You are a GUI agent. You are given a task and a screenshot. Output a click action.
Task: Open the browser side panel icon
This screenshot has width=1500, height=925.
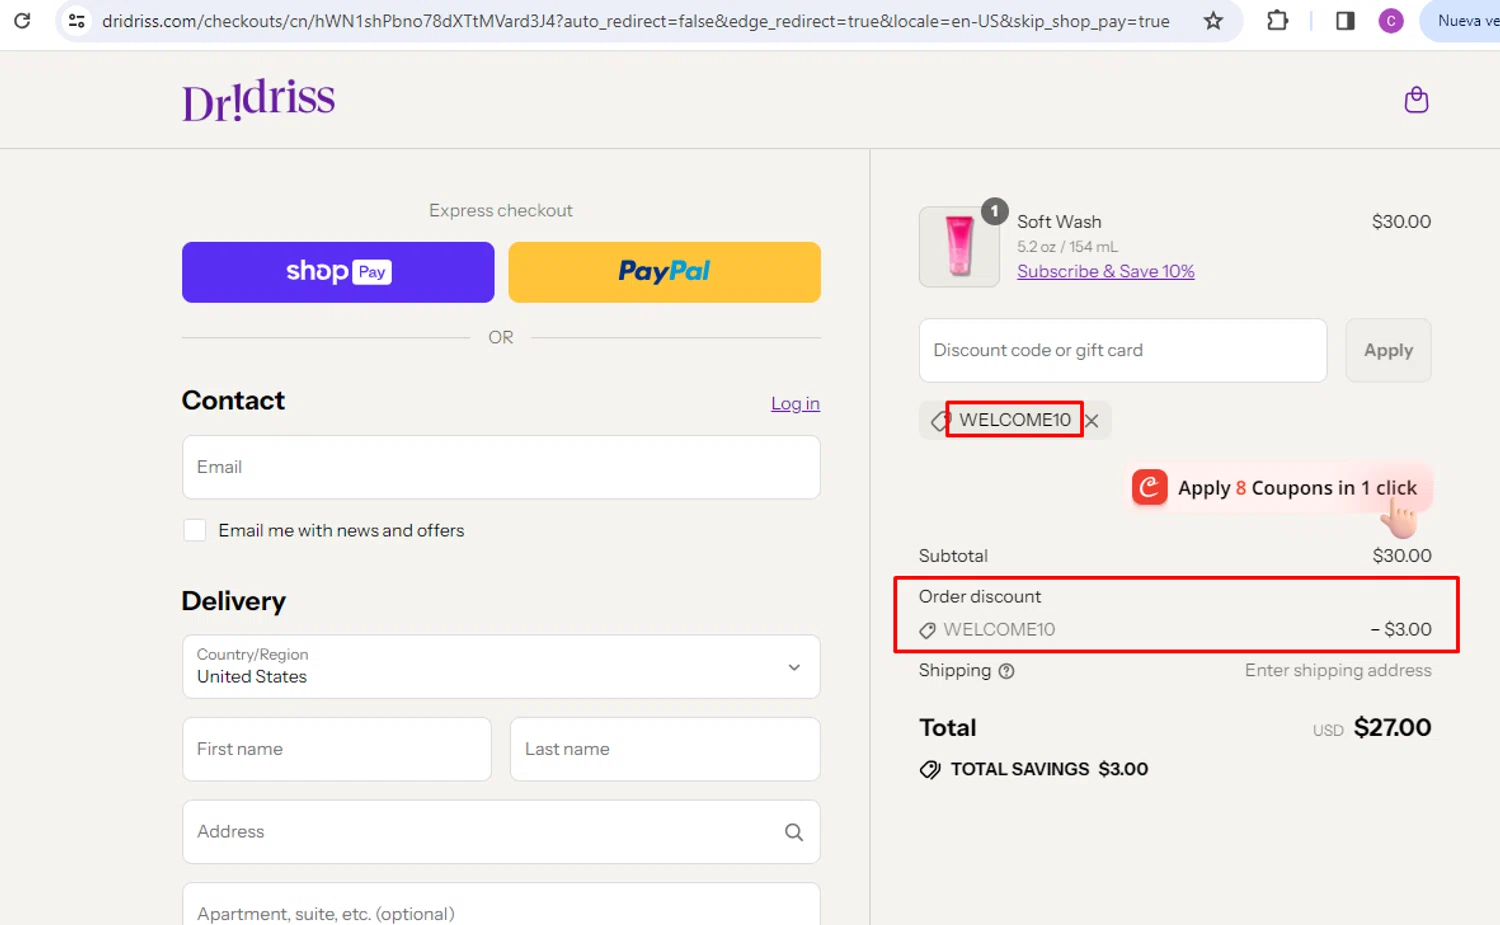click(x=1345, y=20)
